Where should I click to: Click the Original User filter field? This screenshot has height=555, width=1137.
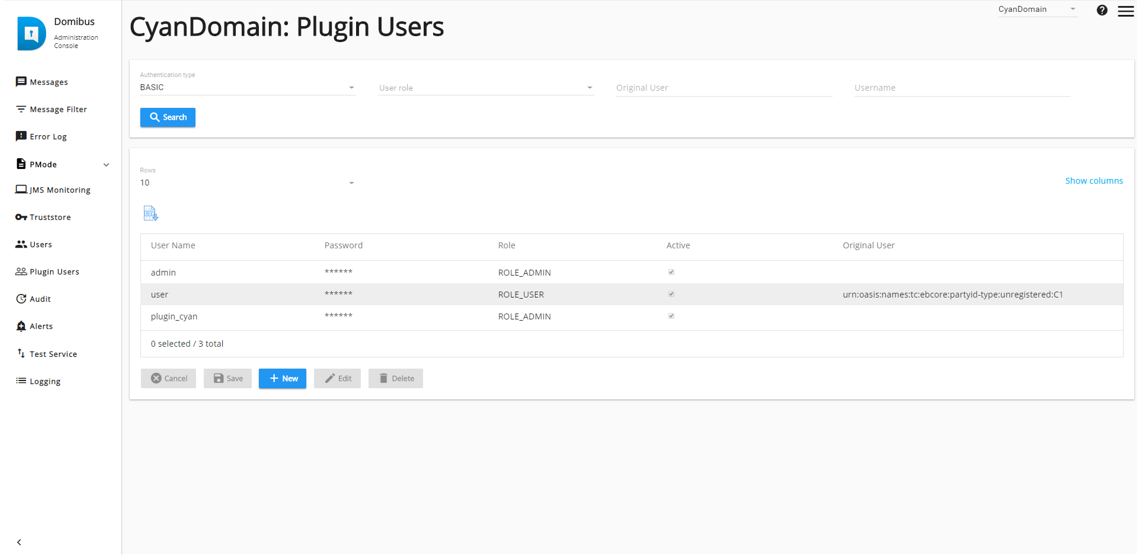723,88
